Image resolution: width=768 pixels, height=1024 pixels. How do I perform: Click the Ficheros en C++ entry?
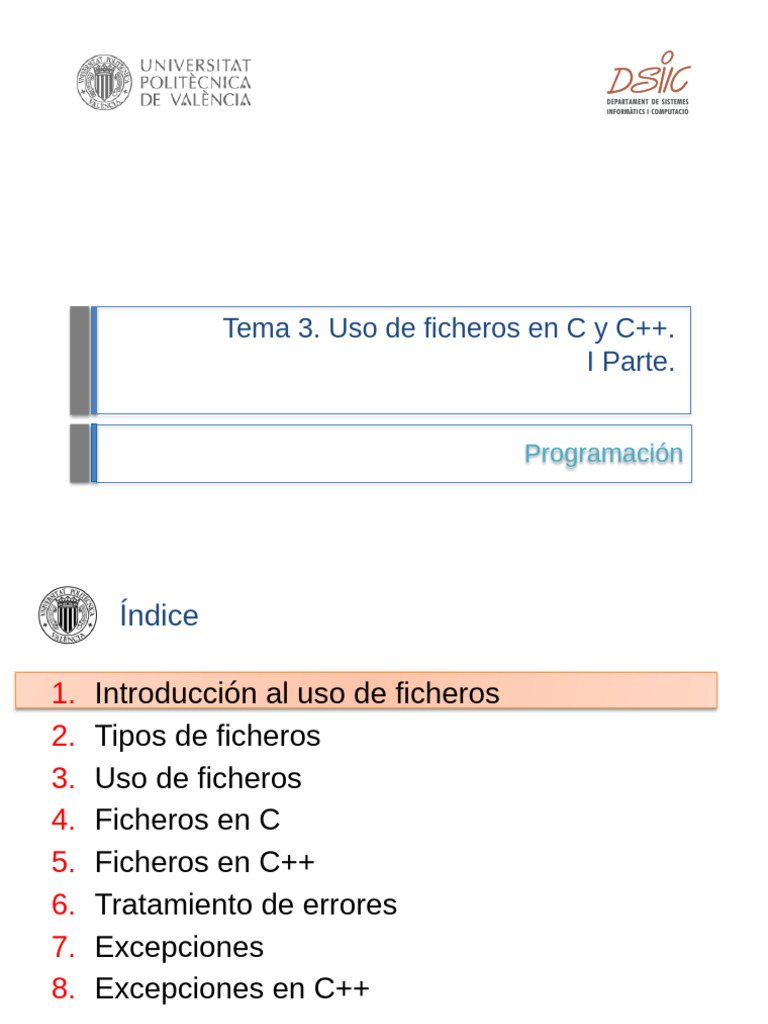[x=204, y=862]
